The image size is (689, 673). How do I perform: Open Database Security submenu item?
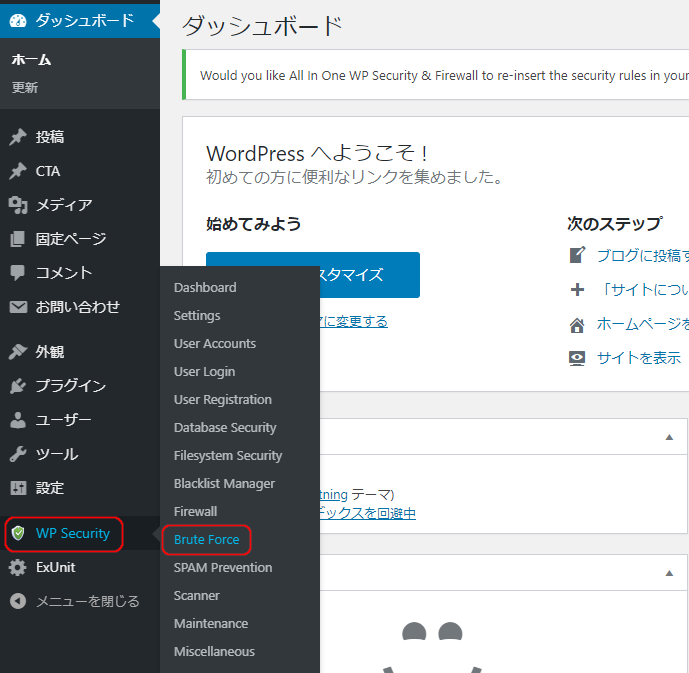[225, 427]
